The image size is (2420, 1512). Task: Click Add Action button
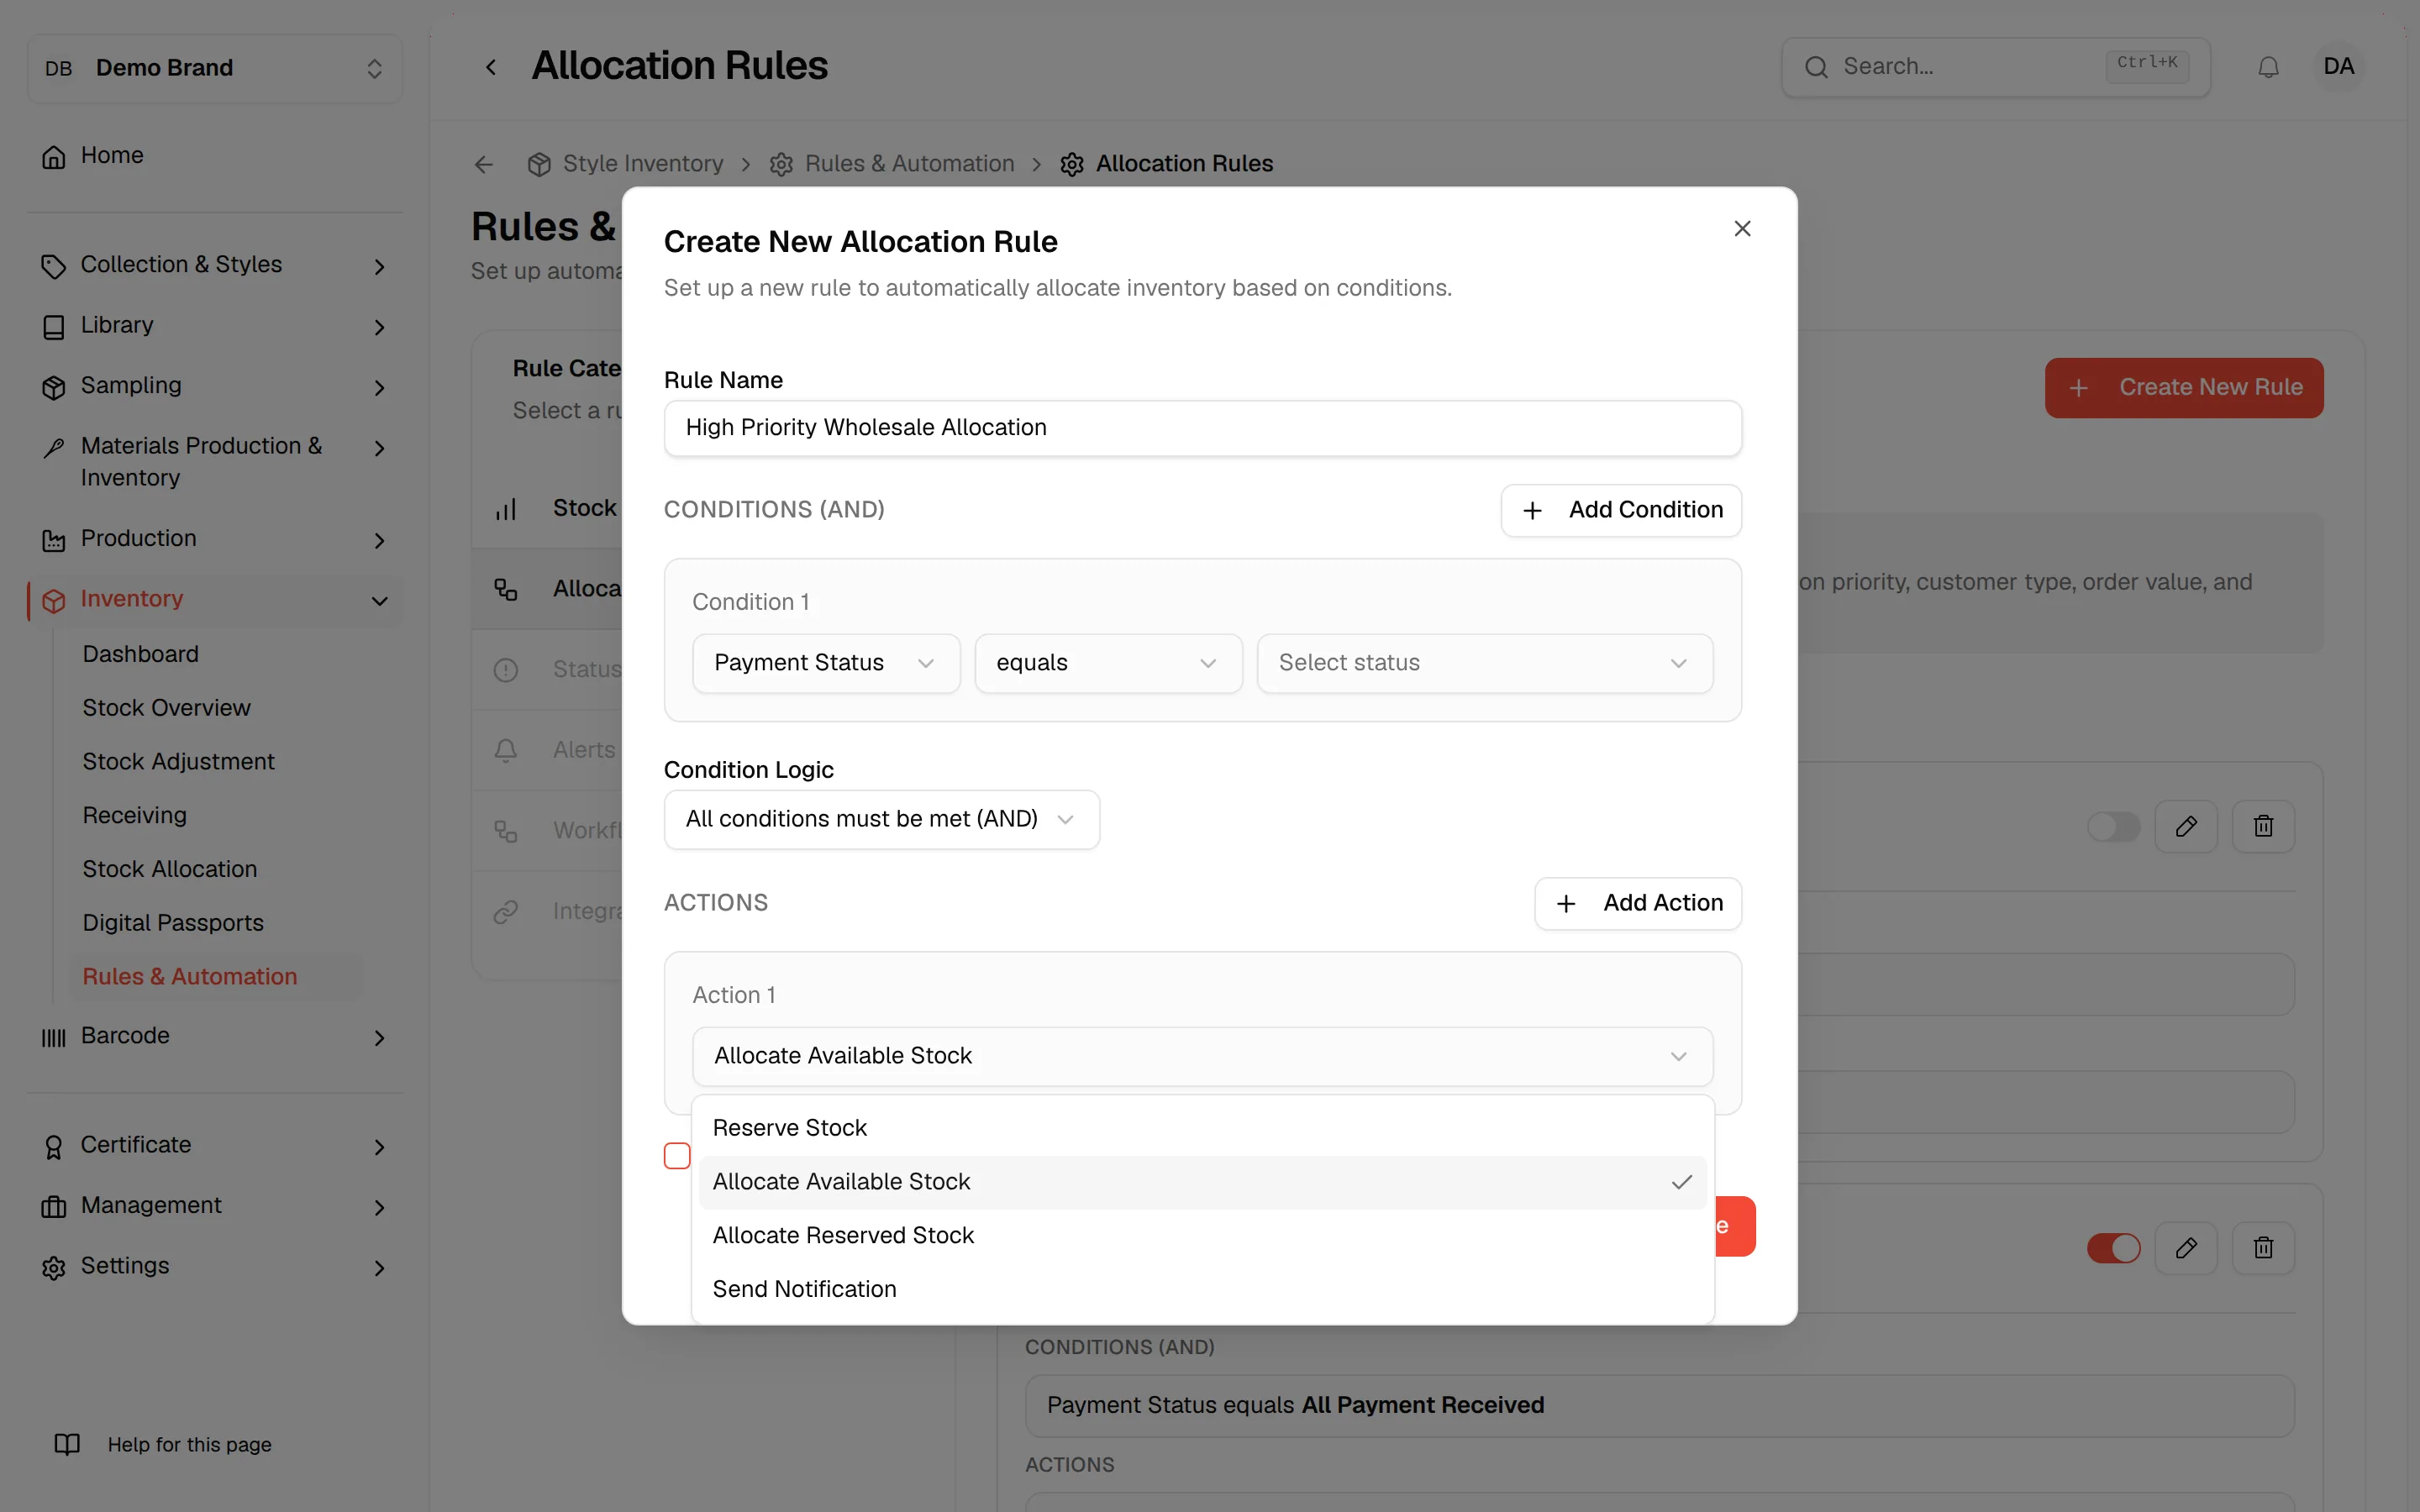click(x=1638, y=903)
